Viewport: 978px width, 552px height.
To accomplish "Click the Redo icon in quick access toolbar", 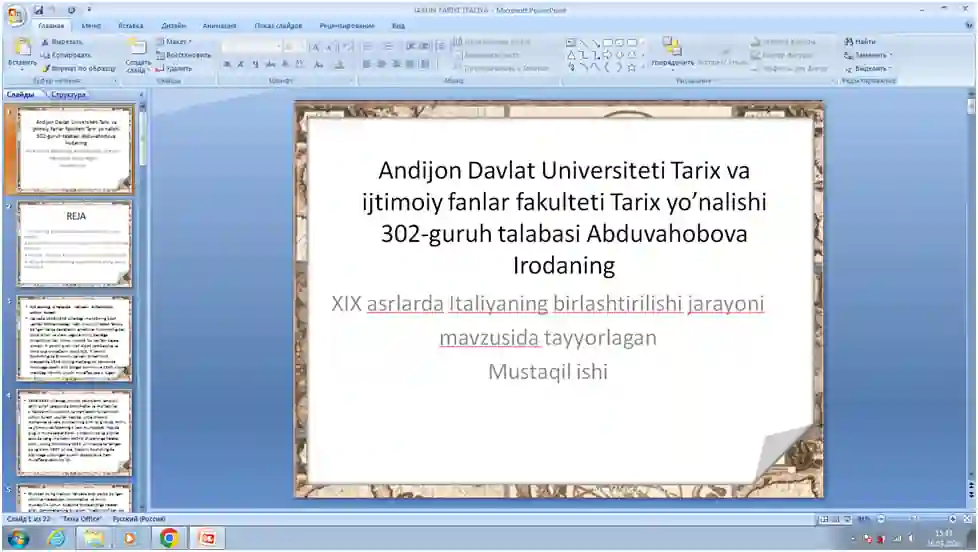I will click(71, 10).
